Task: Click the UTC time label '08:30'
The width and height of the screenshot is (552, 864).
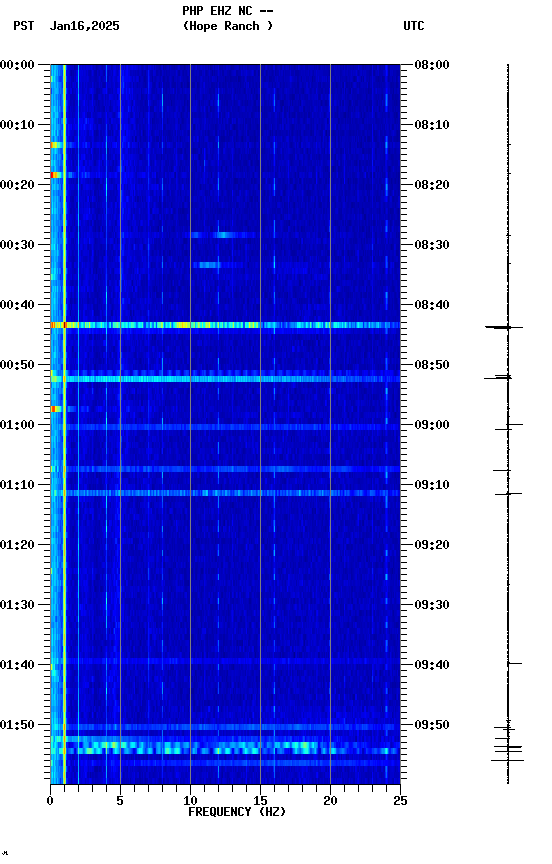Action: click(432, 245)
